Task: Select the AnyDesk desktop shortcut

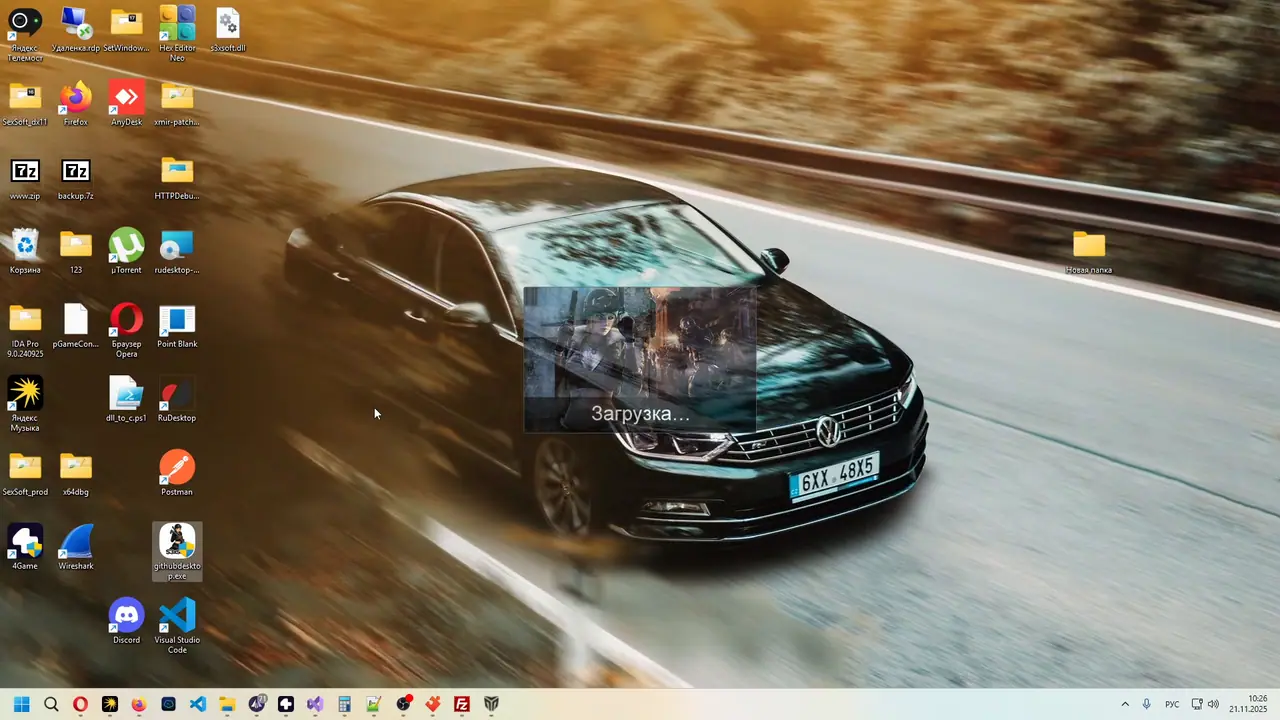Action: tap(126, 104)
